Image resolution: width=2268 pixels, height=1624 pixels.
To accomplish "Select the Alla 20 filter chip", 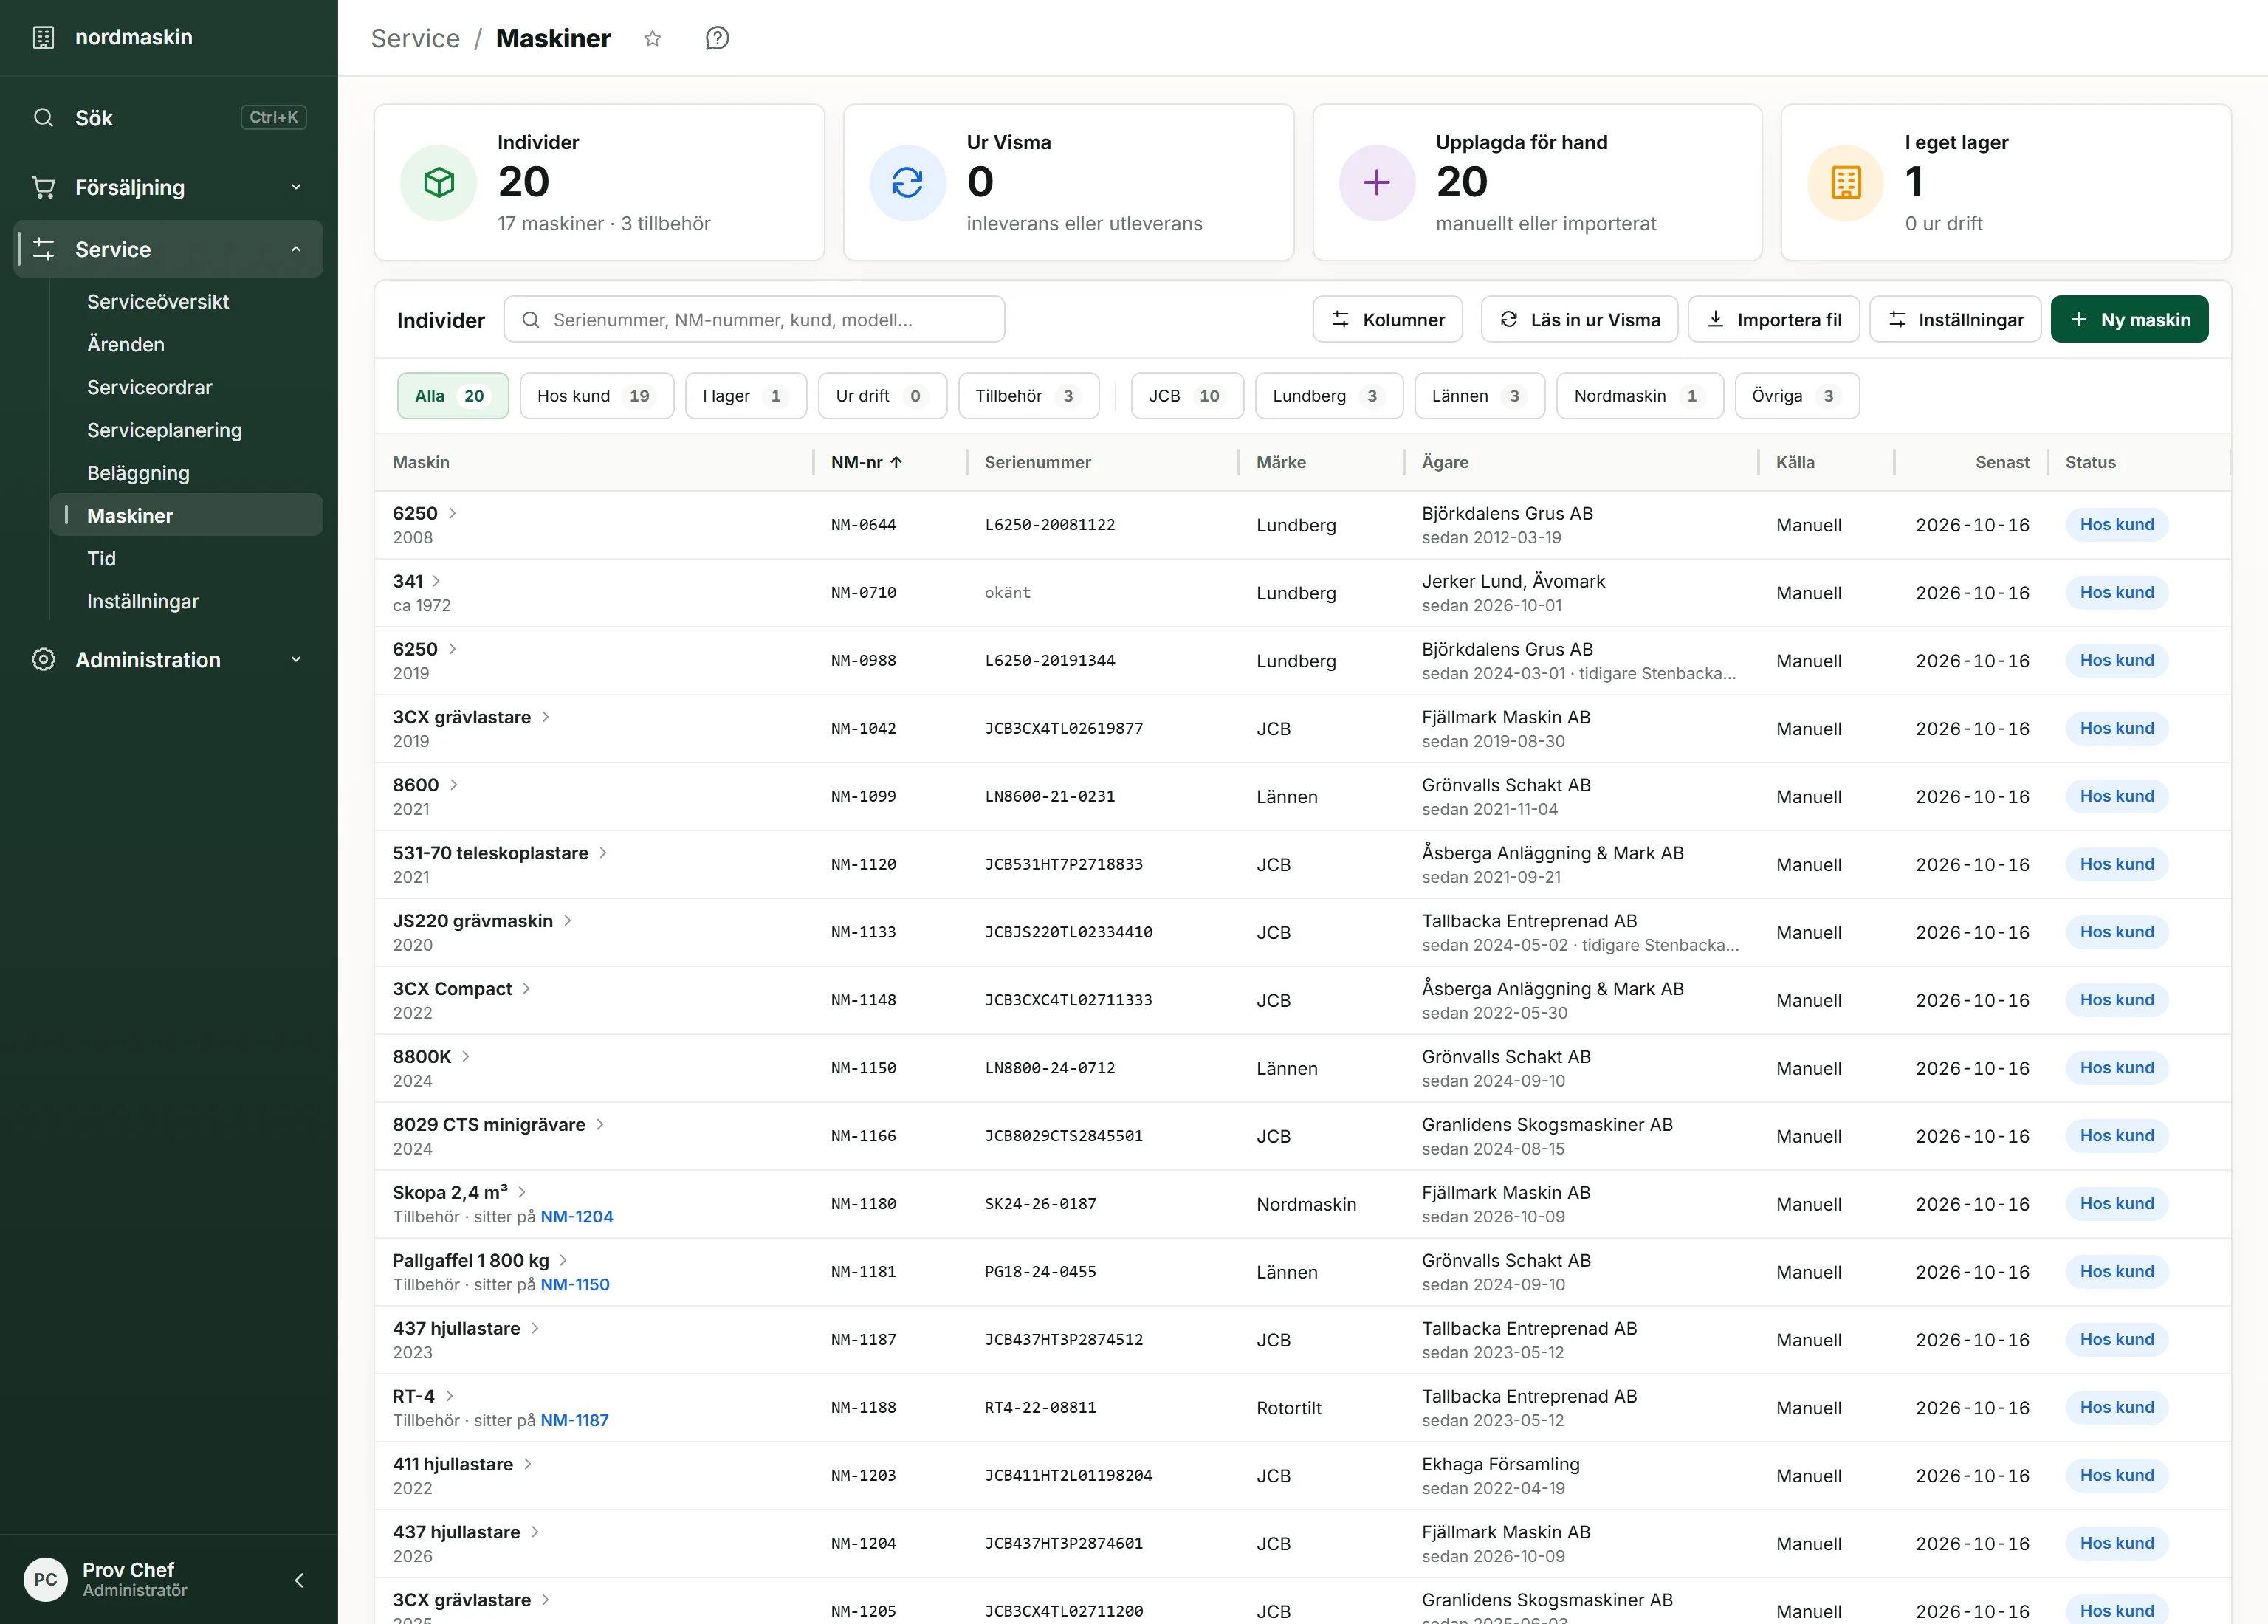I will tap(453, 396).
